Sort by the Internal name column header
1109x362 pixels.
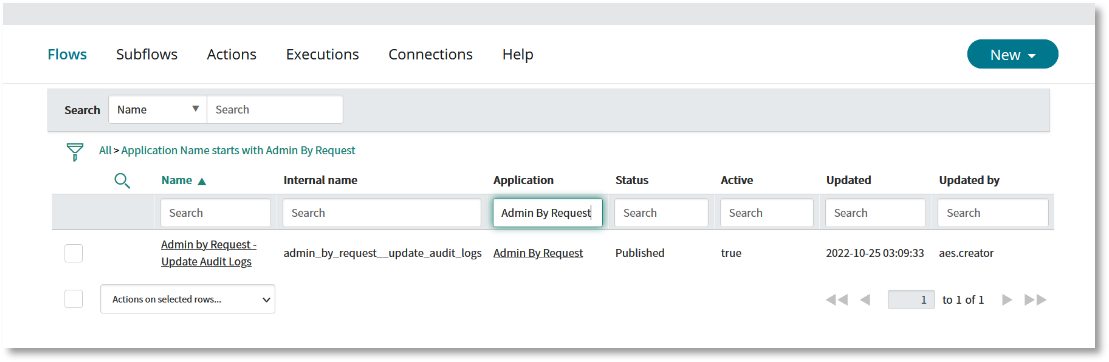(320, 180)
